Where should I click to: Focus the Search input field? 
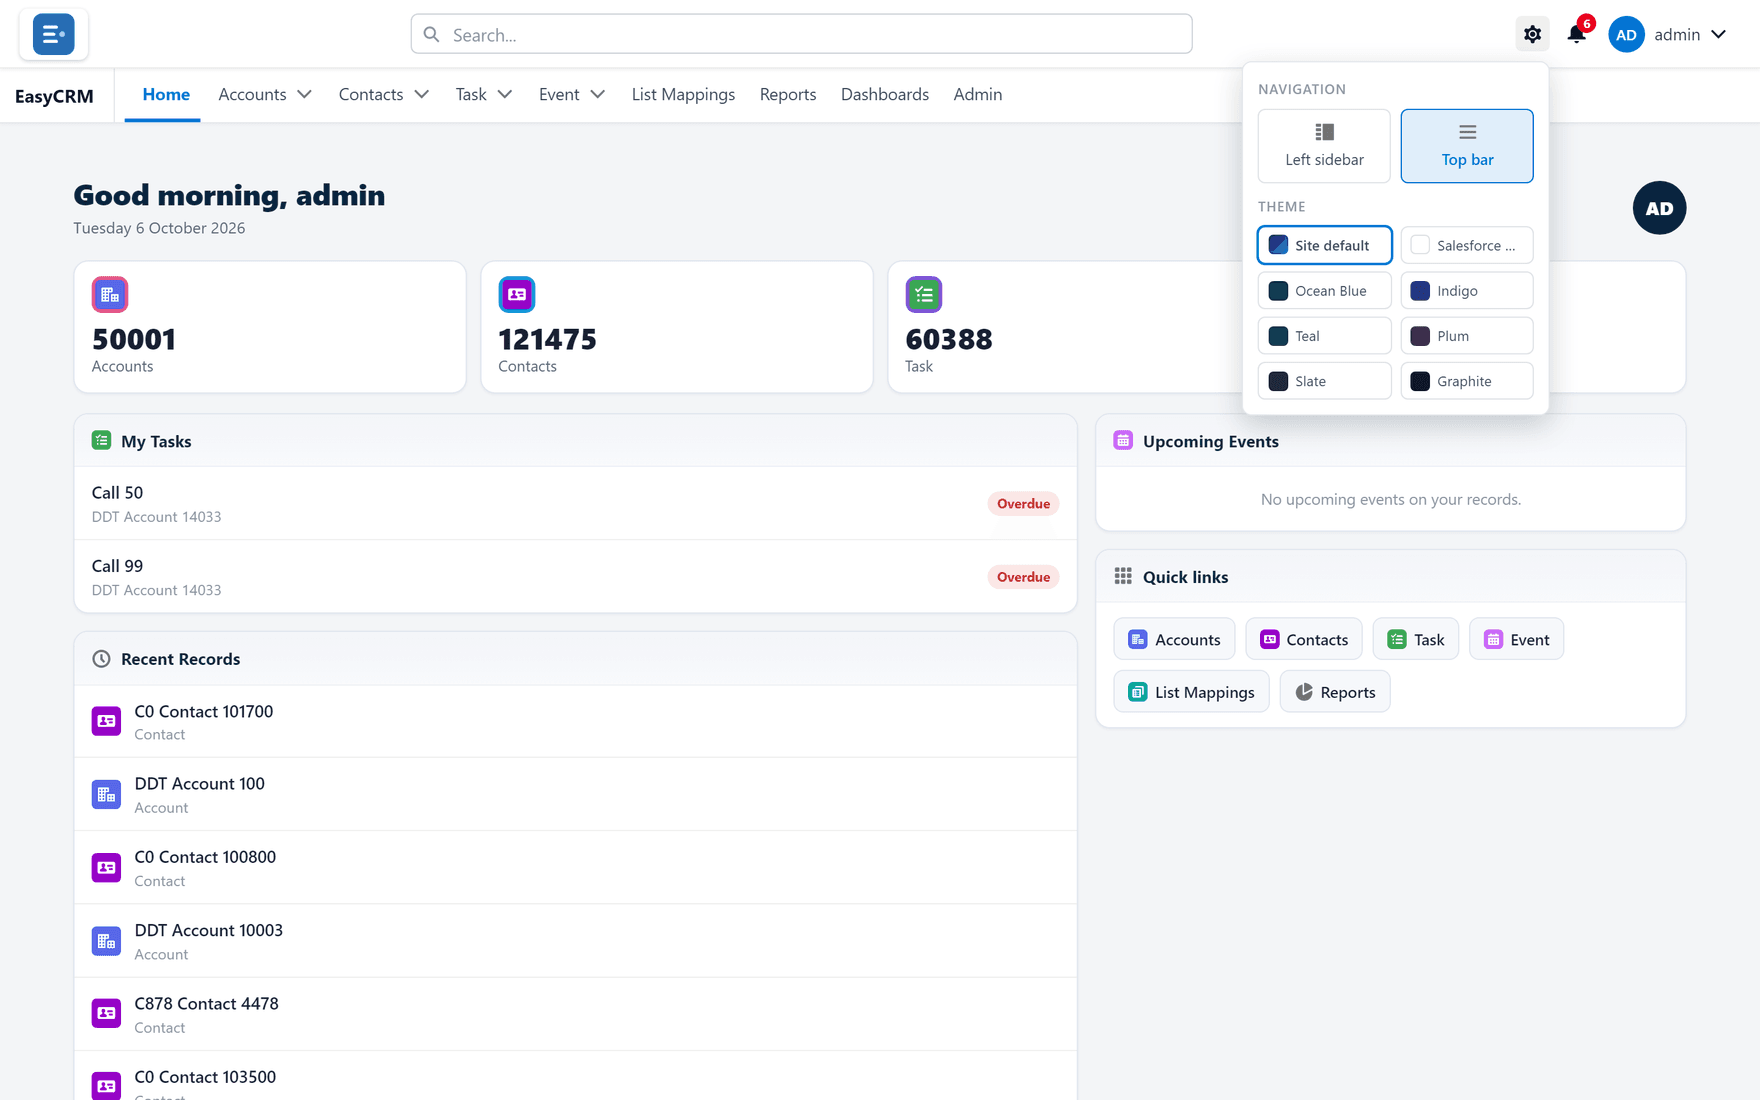pyautogui.click(x=801, y=34)
